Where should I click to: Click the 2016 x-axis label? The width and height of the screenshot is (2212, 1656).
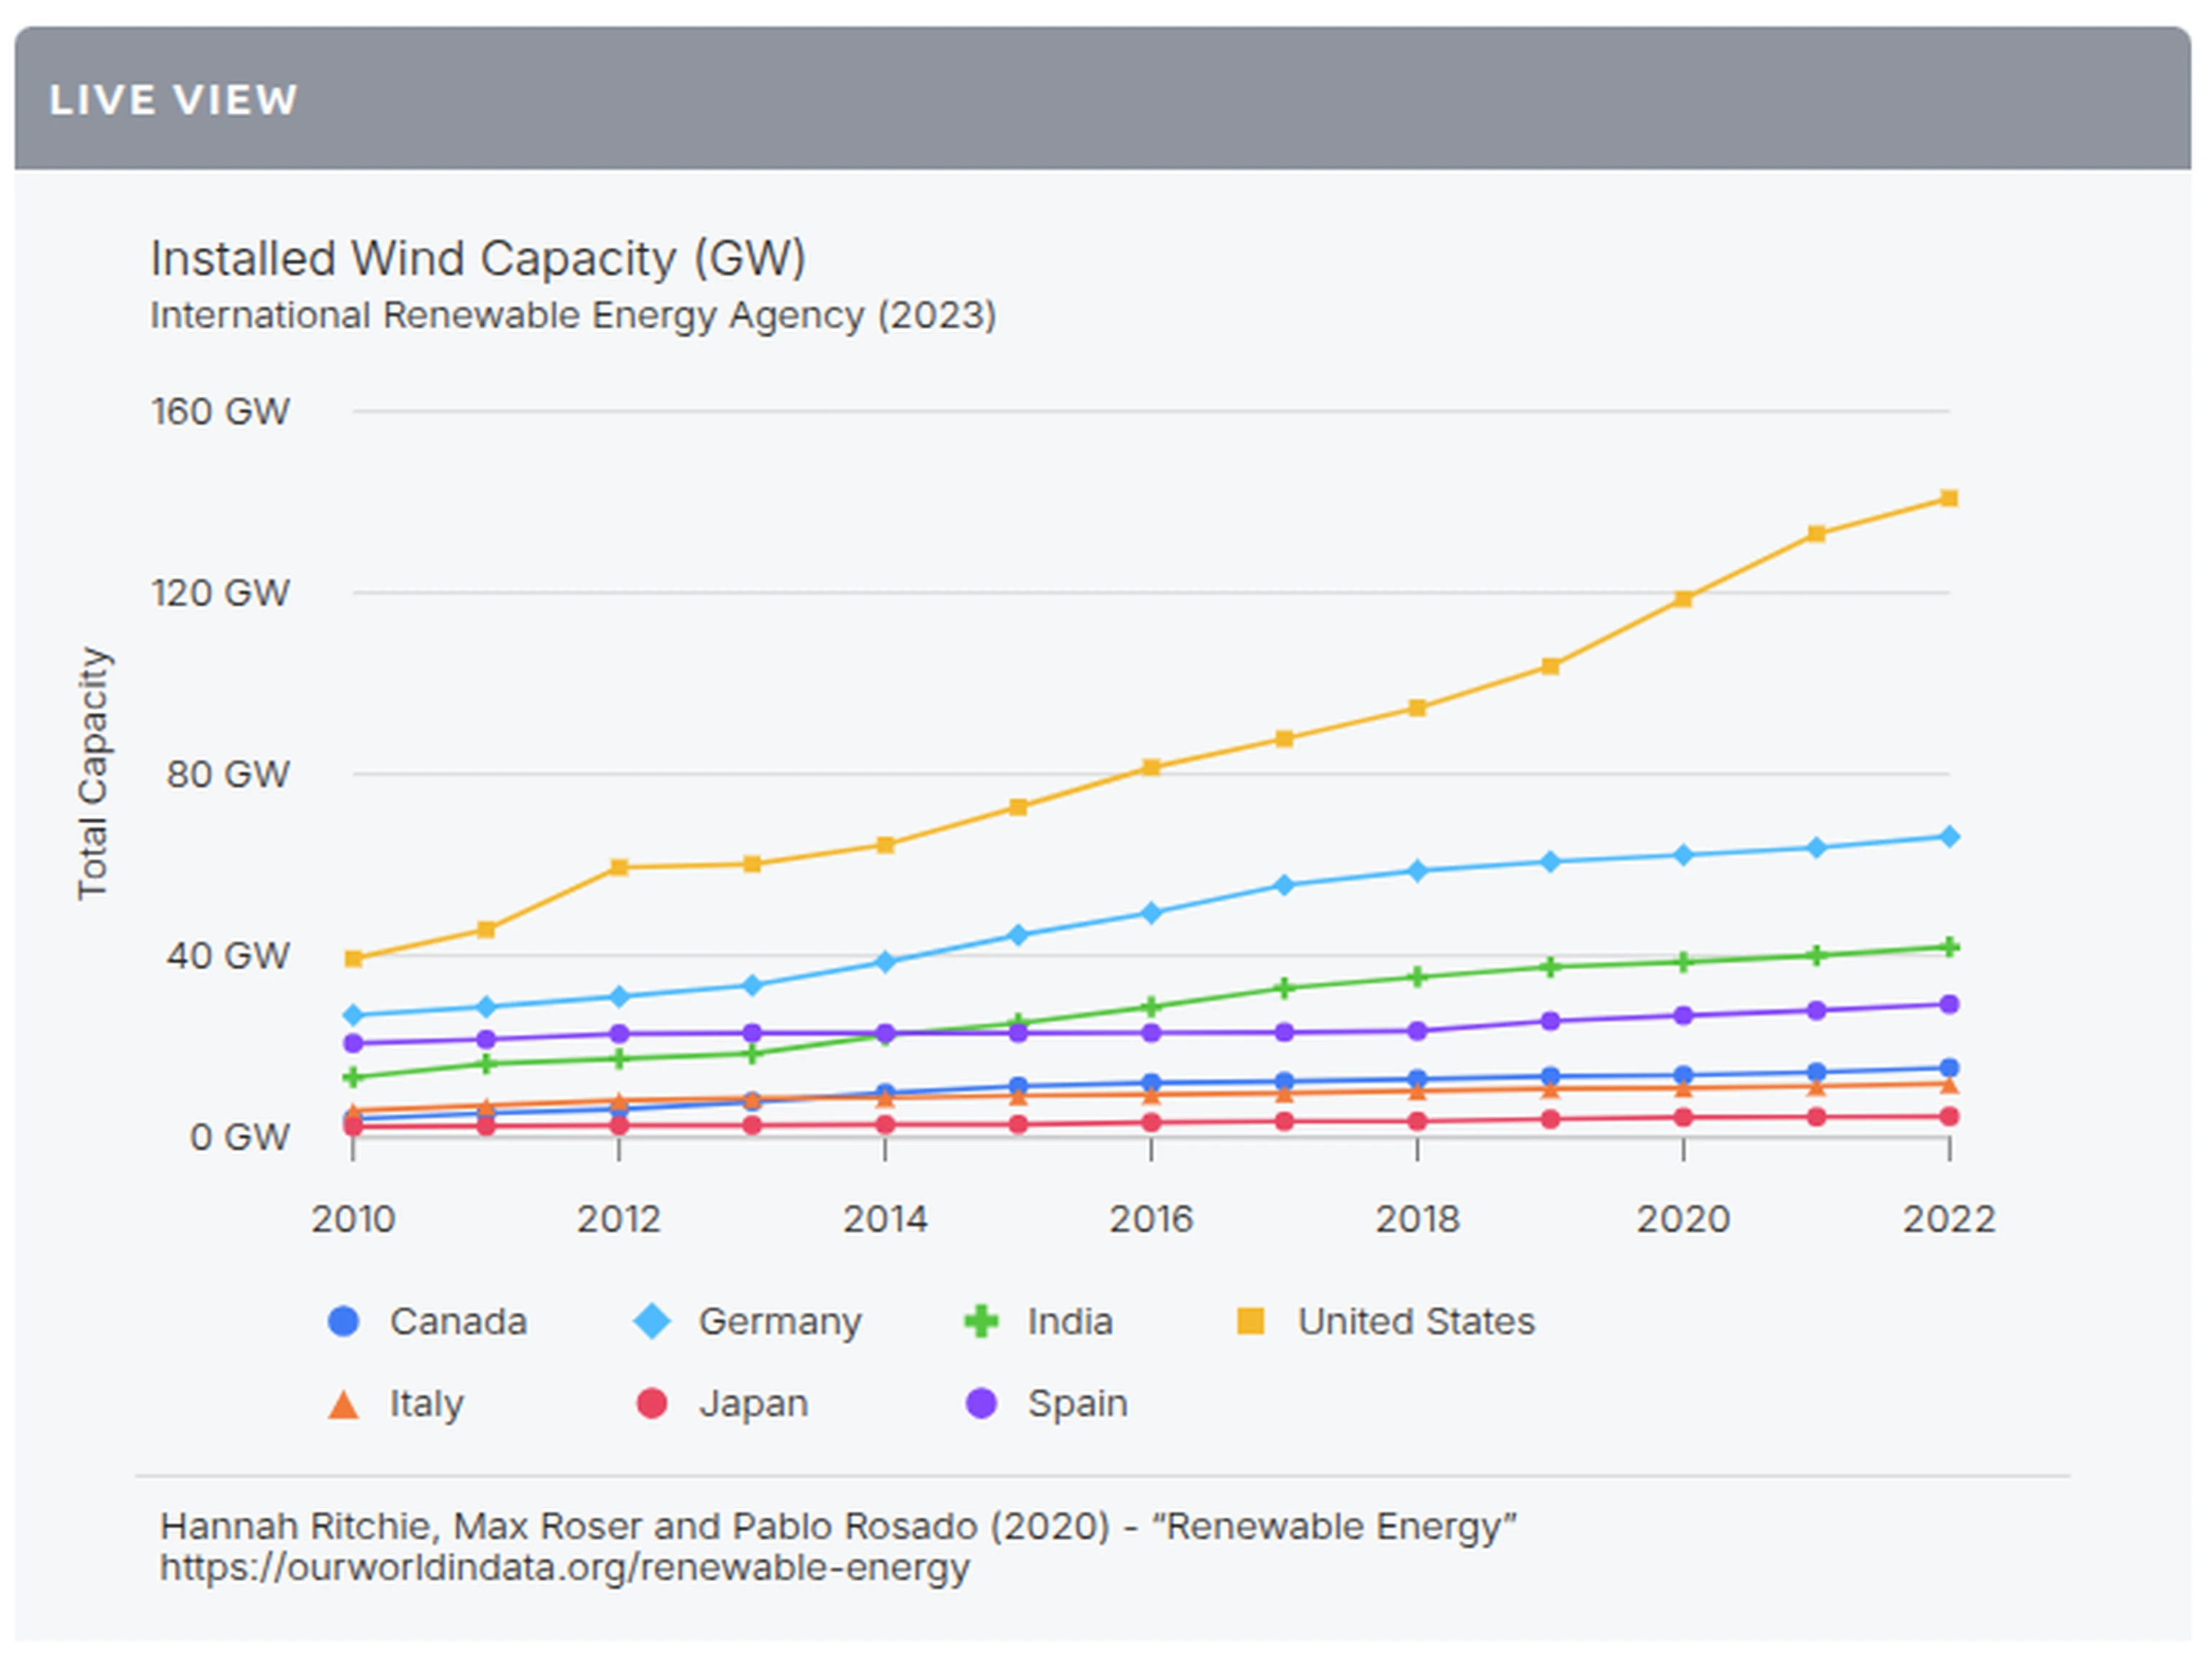click(1150, 1219)
